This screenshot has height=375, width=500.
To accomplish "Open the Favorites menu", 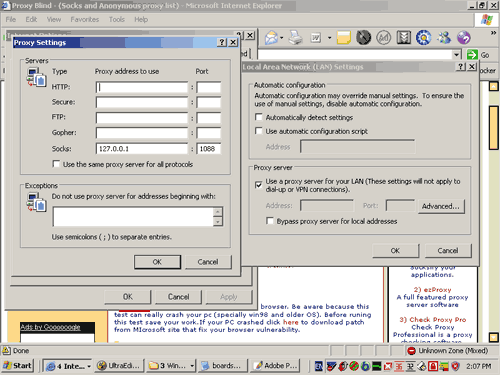I will 85,19.
